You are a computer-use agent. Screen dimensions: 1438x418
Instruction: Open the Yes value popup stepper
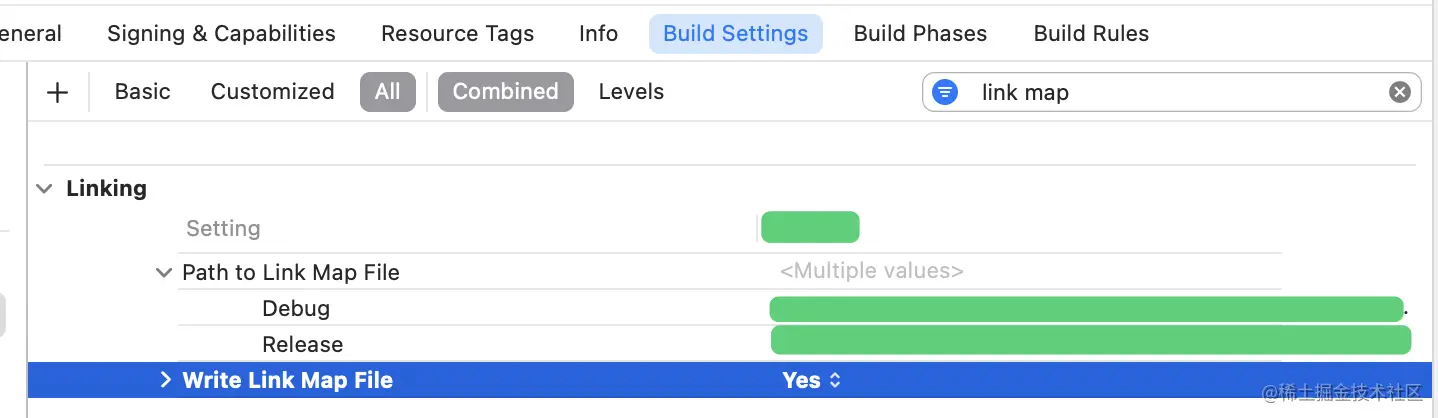[x=835, y=380]
